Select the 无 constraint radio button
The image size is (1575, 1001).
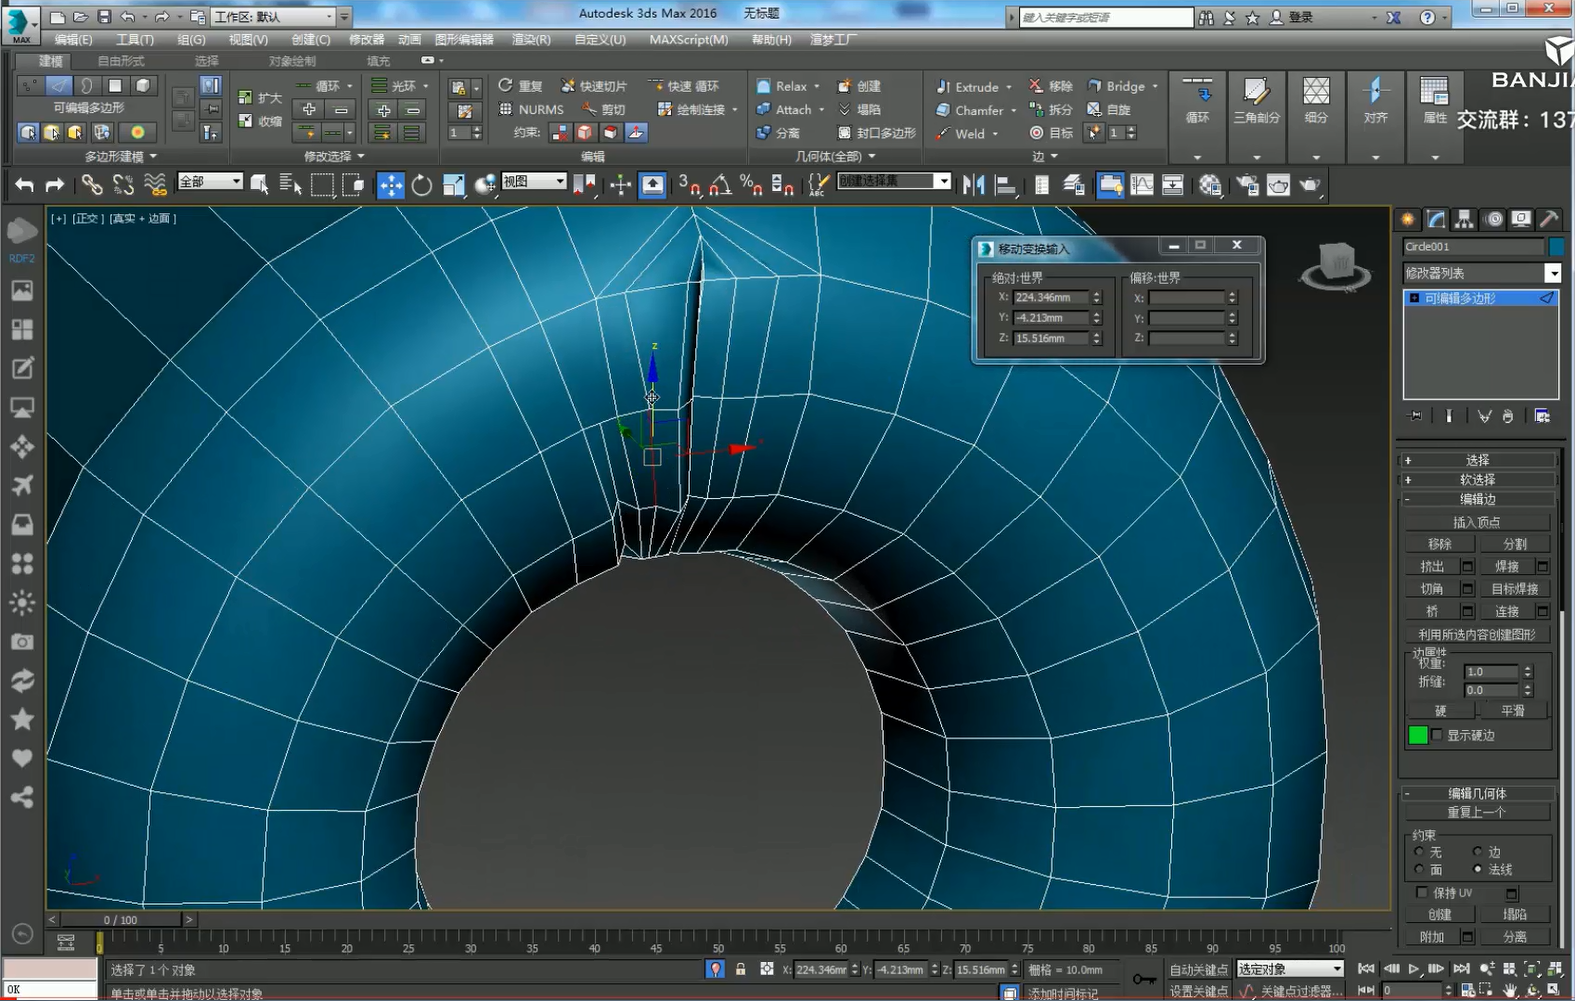1419,852
